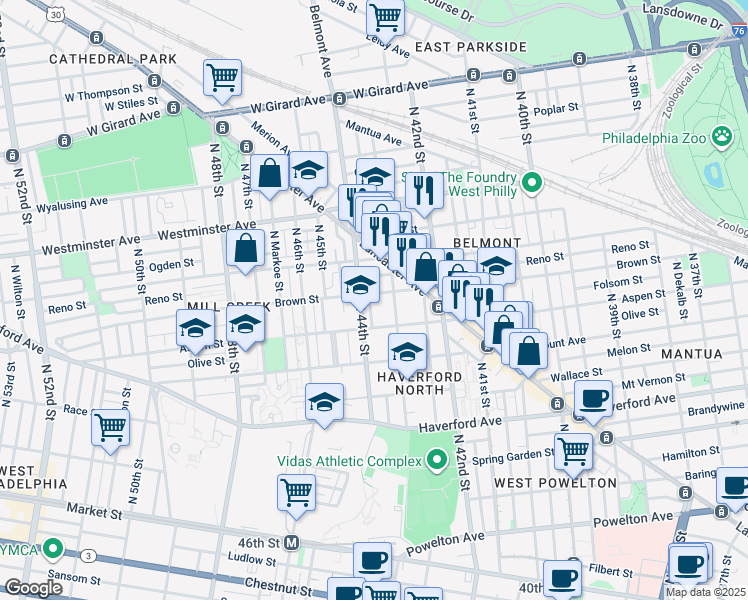This screenshot has width=748, height=600.
Task: Click the shopping cart marker near Leidy Ave
Action: click(x=385, y=21)
